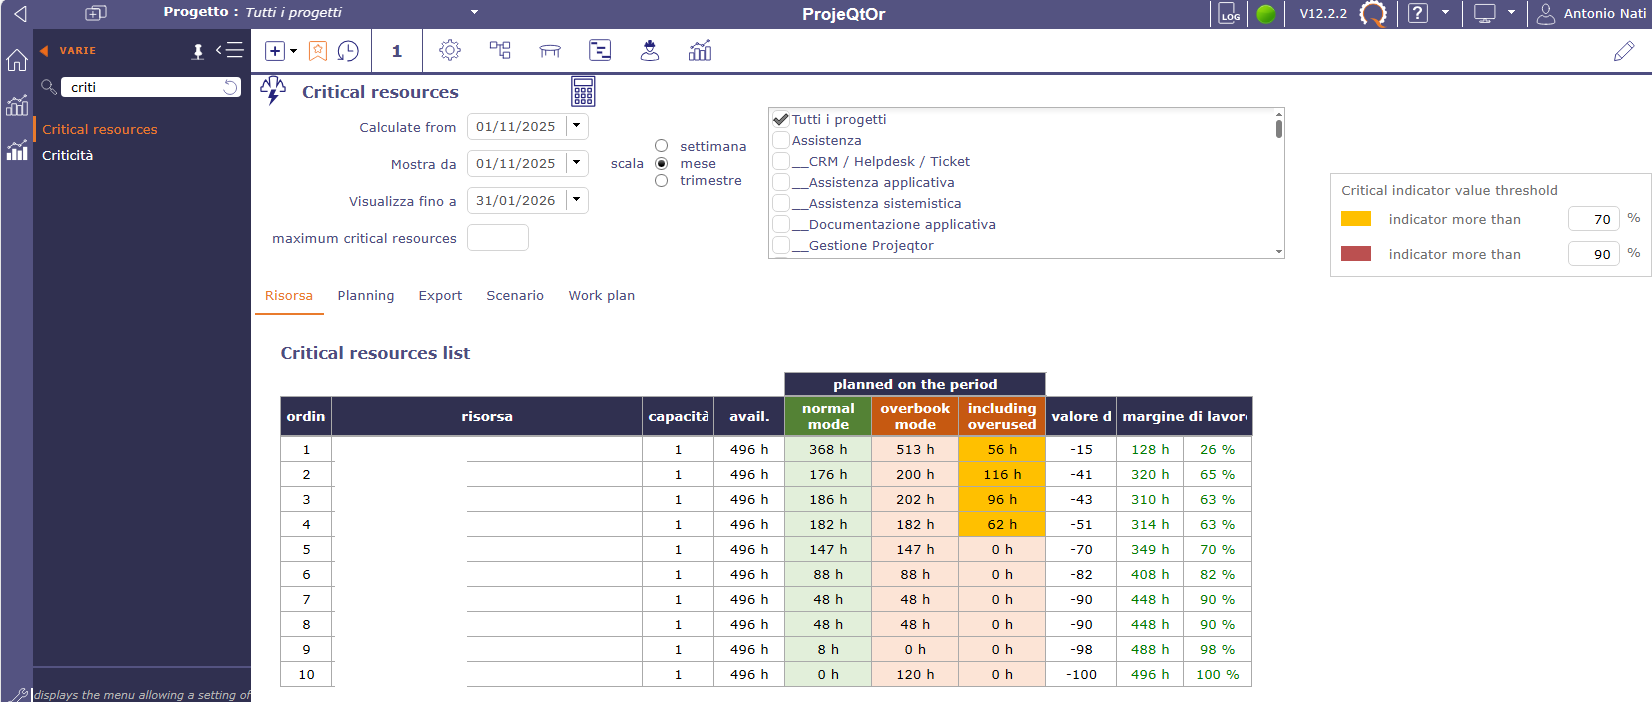This screenshot has width=1652, height=702.
Task: Expand the Progetto selector dropdown arrow
Action: pyautogui.click(x=474, y=12)
